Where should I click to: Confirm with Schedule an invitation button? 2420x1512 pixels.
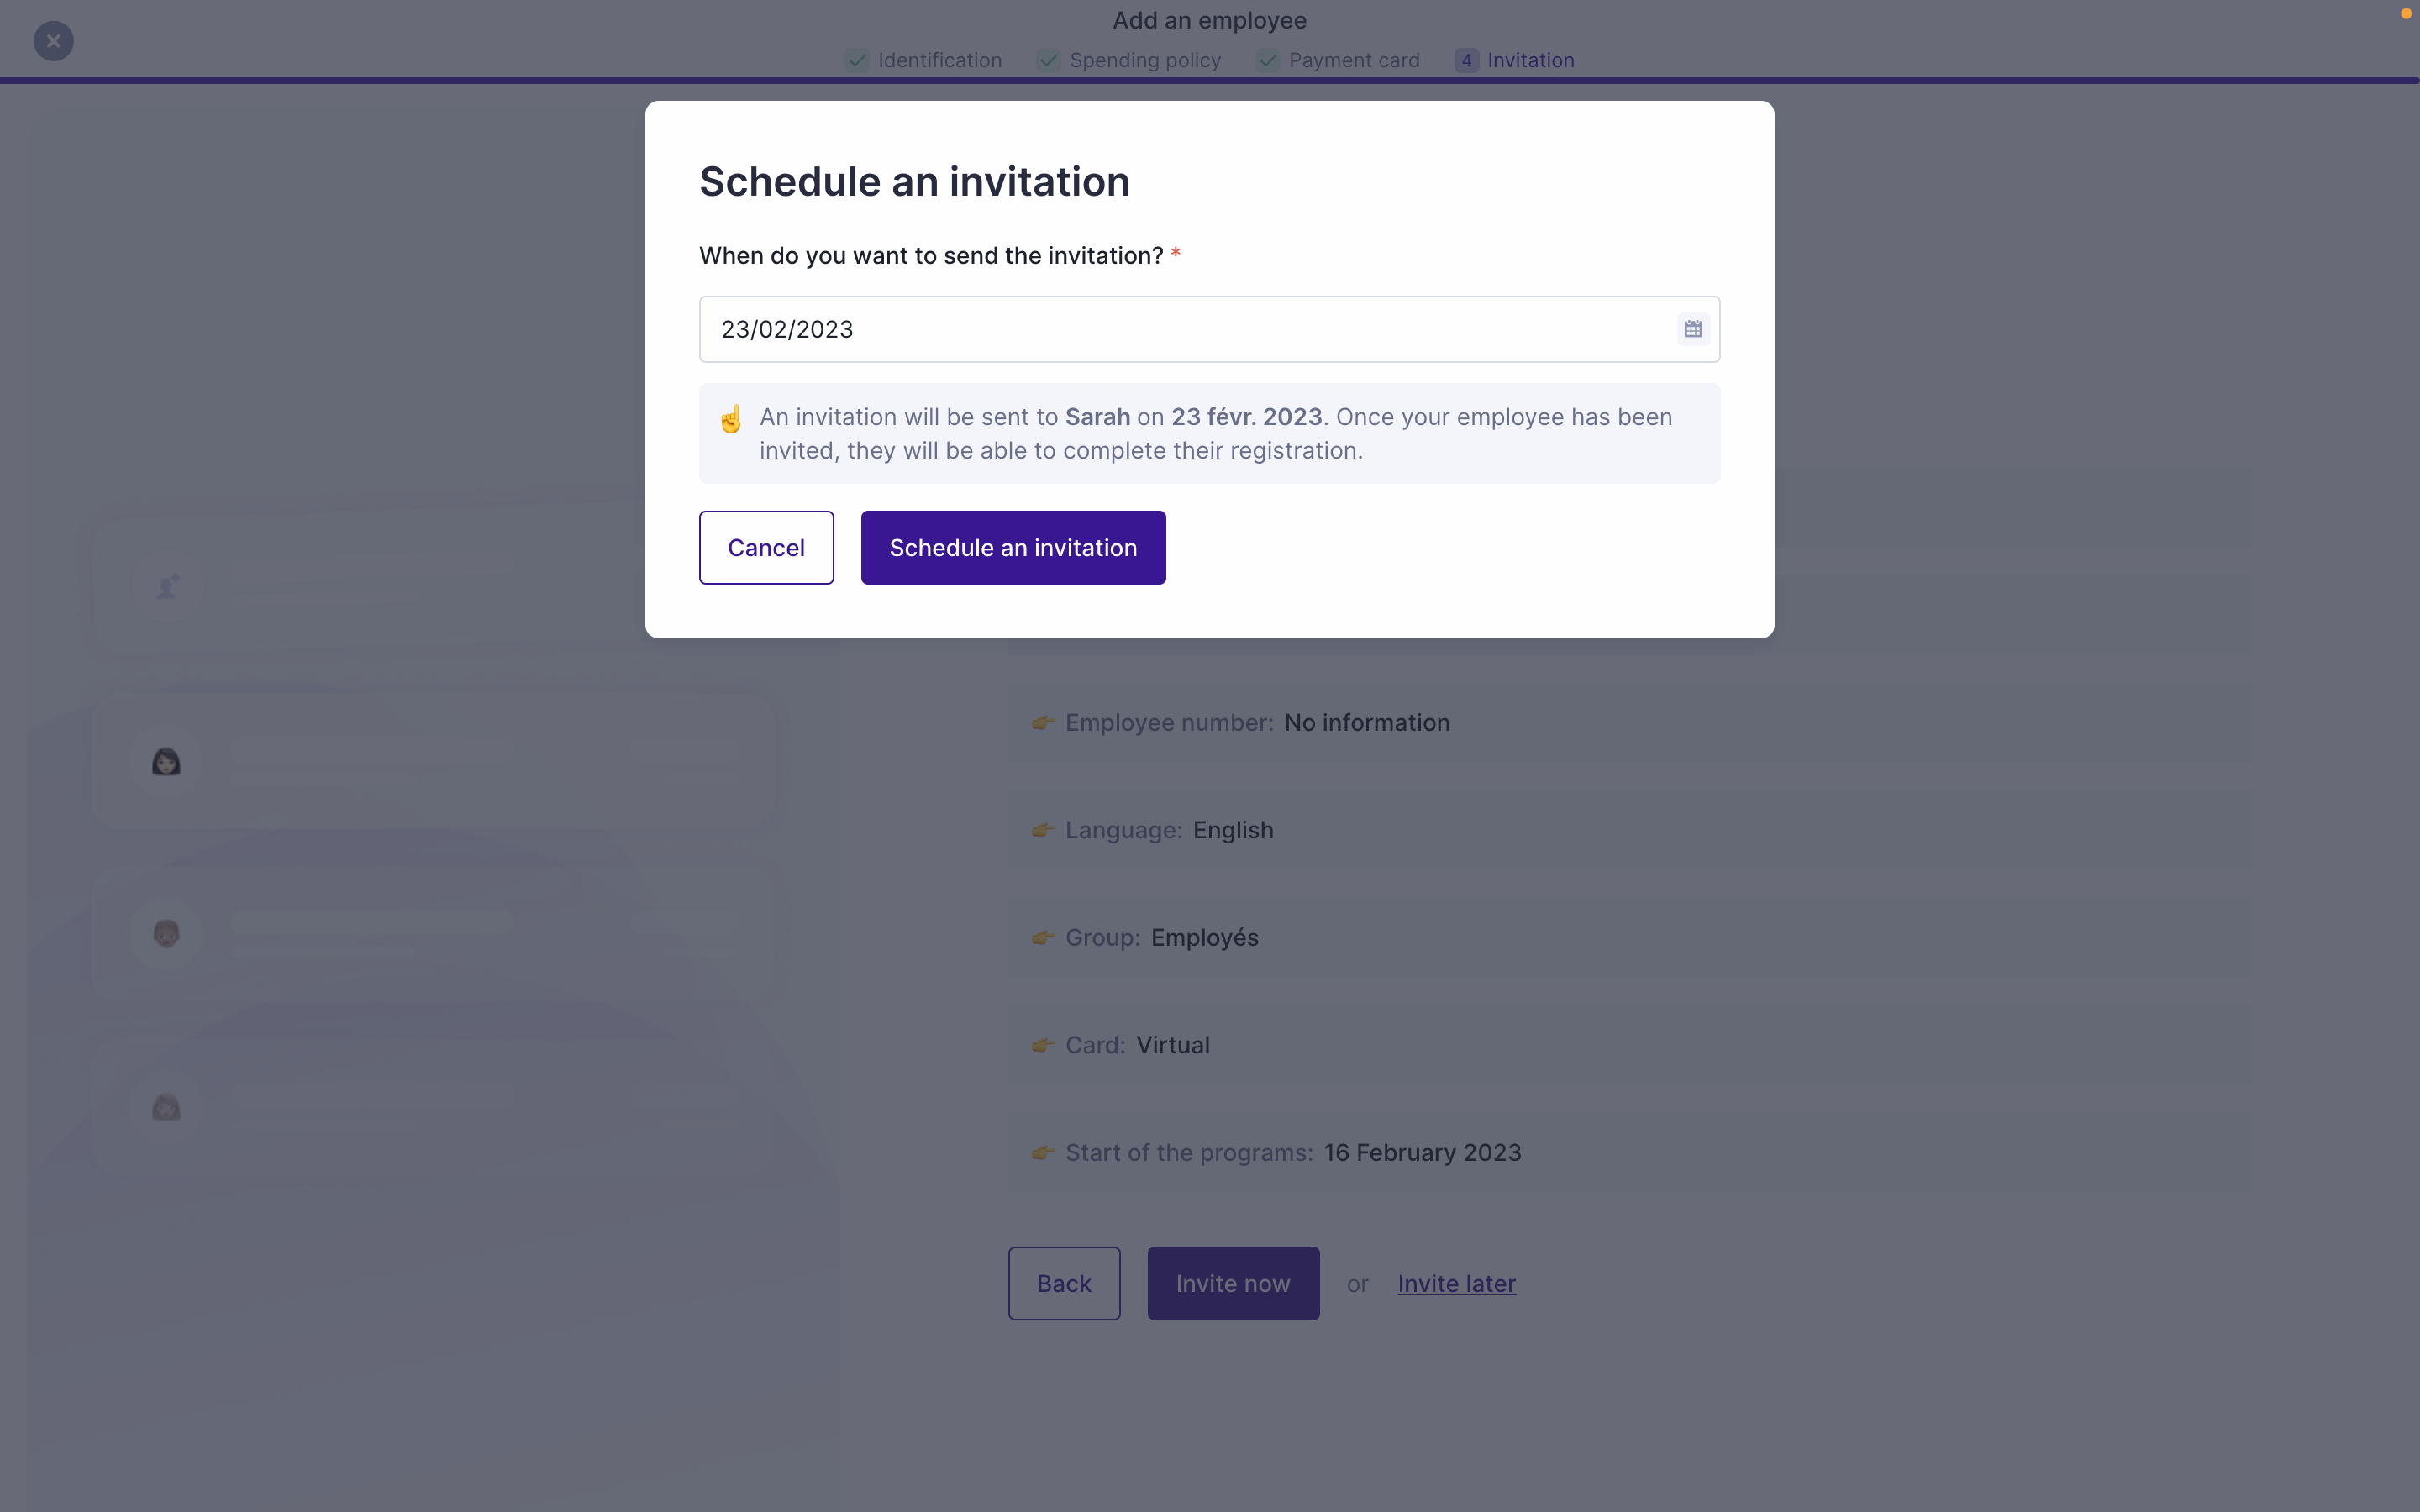tap(1012, 548)
